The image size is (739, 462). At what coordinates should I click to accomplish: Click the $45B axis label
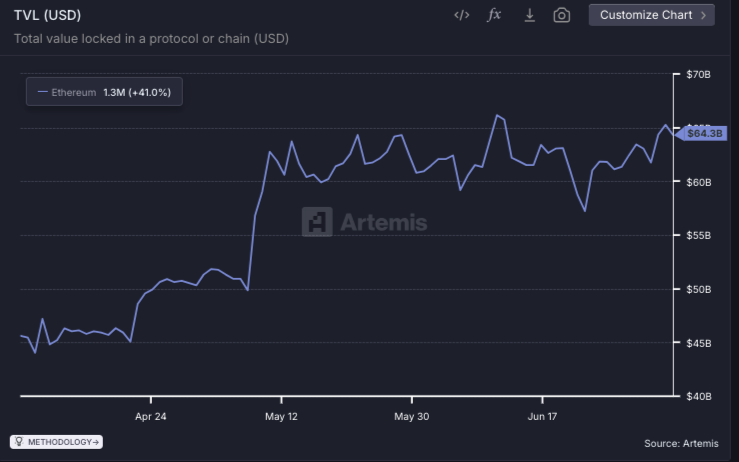(698, 343)
